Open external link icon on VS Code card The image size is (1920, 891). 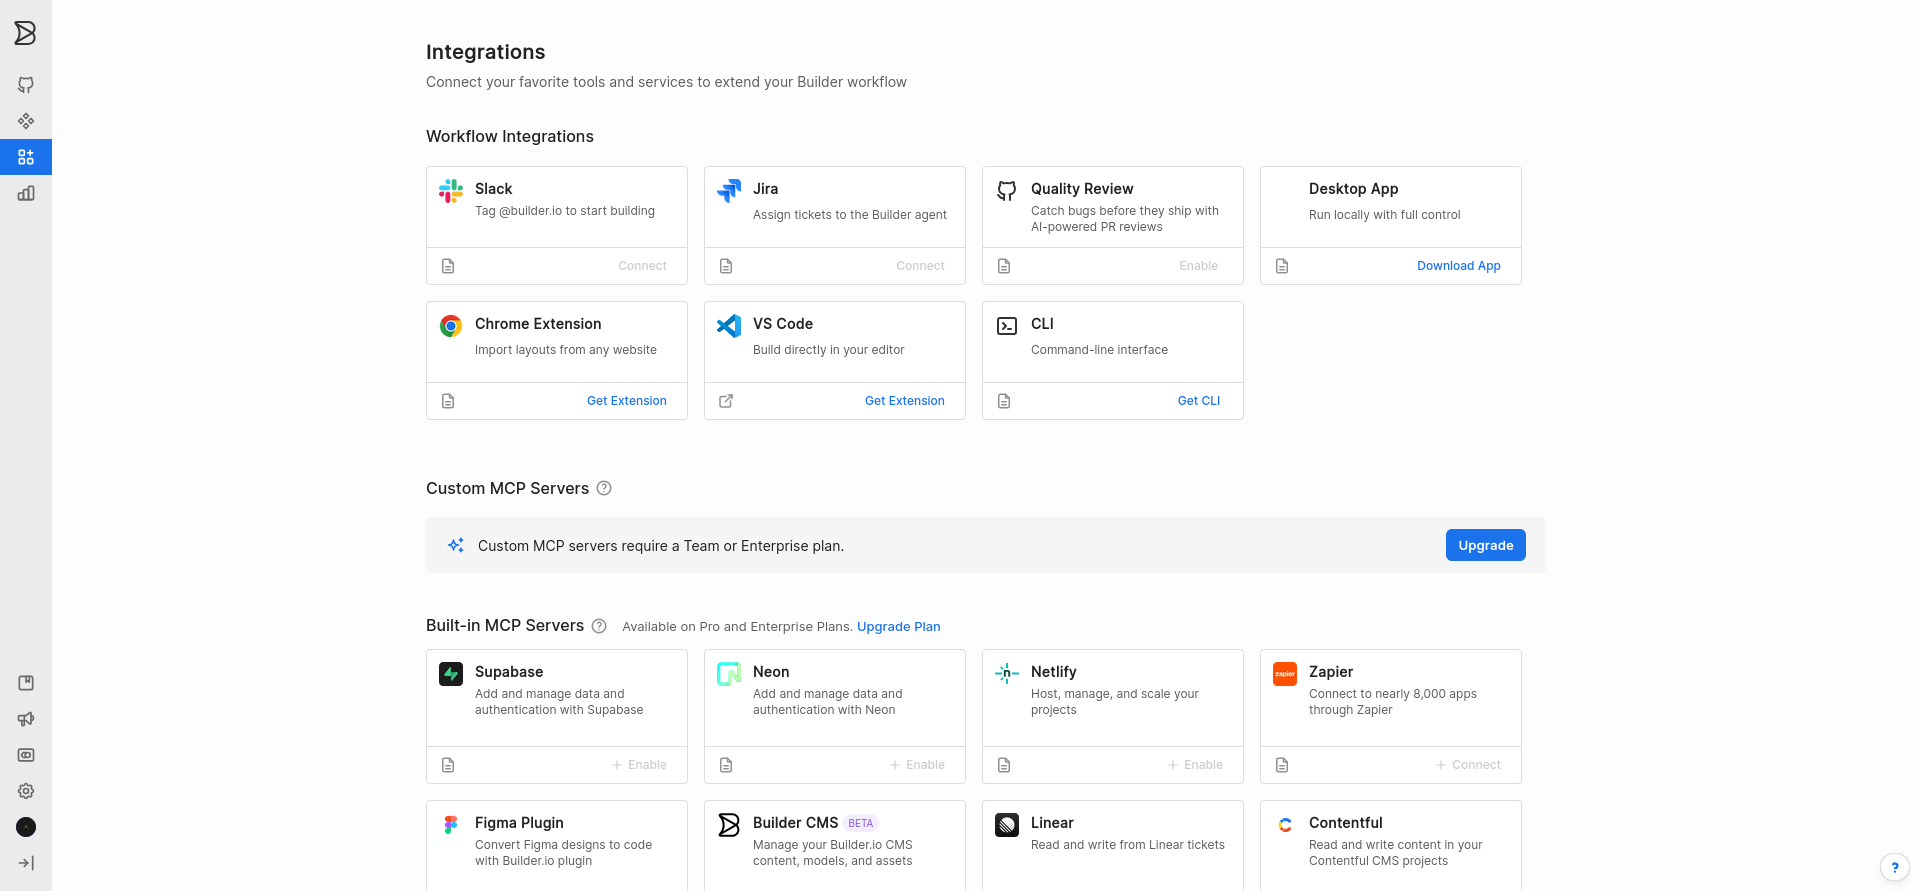tap(726, 401)
